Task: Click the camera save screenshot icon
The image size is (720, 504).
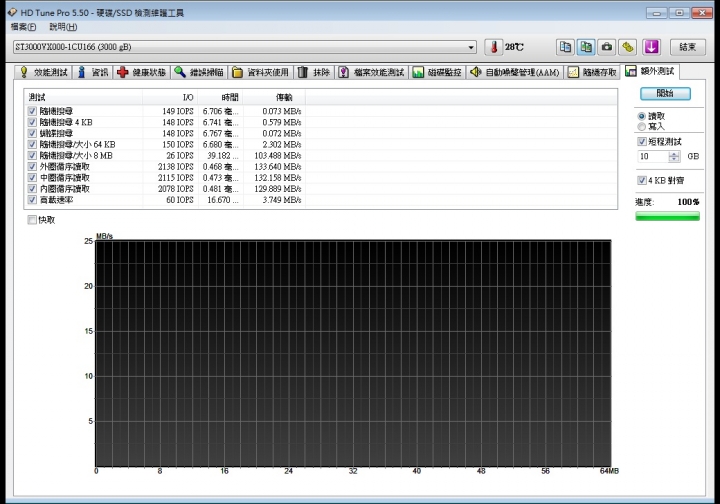Action: point(607,47)
